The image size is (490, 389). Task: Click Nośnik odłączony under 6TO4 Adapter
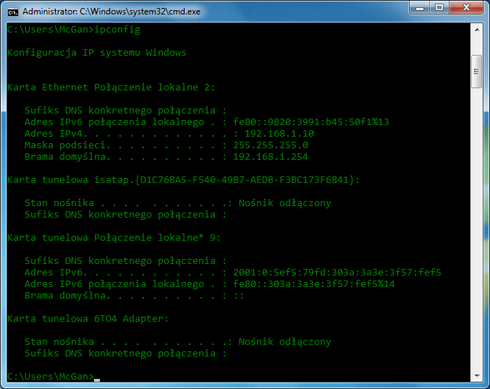tap(285, 342)
